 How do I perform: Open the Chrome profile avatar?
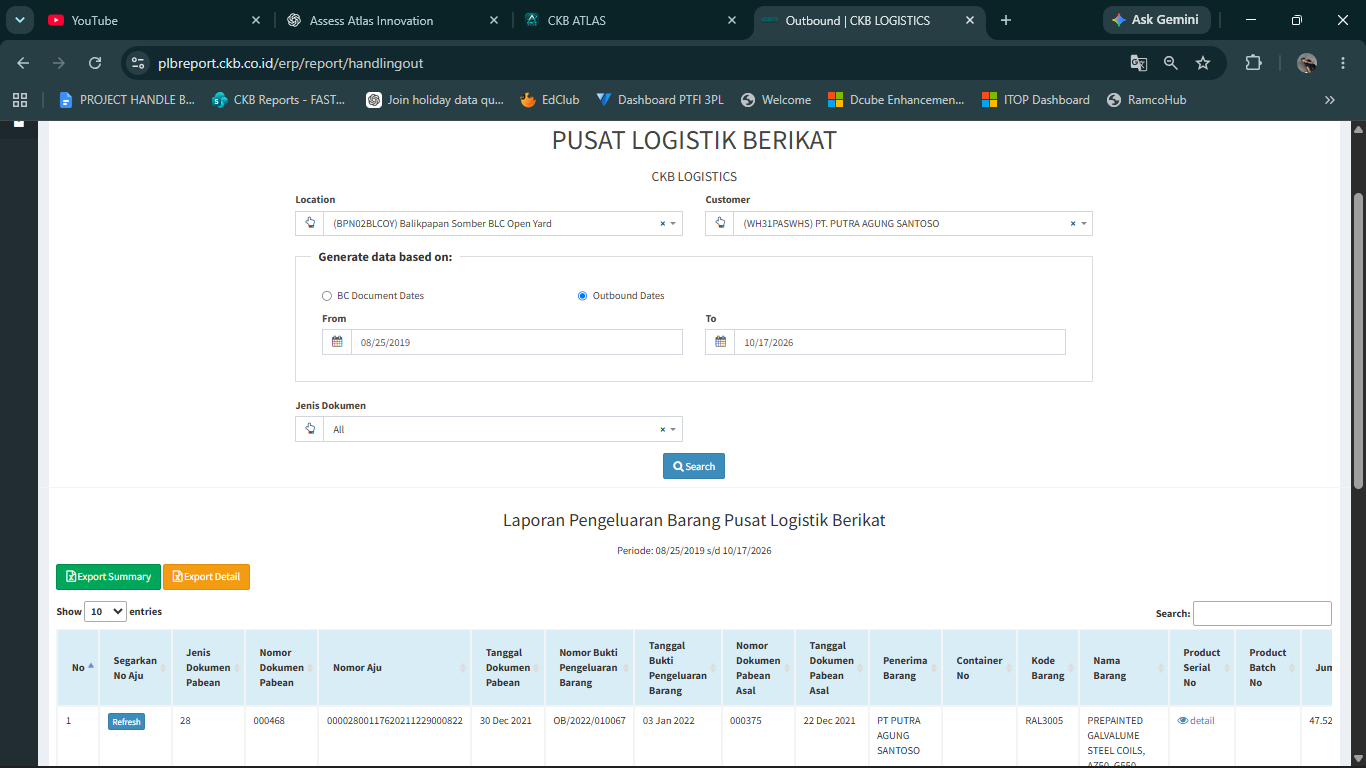(x=1307, y=63)
